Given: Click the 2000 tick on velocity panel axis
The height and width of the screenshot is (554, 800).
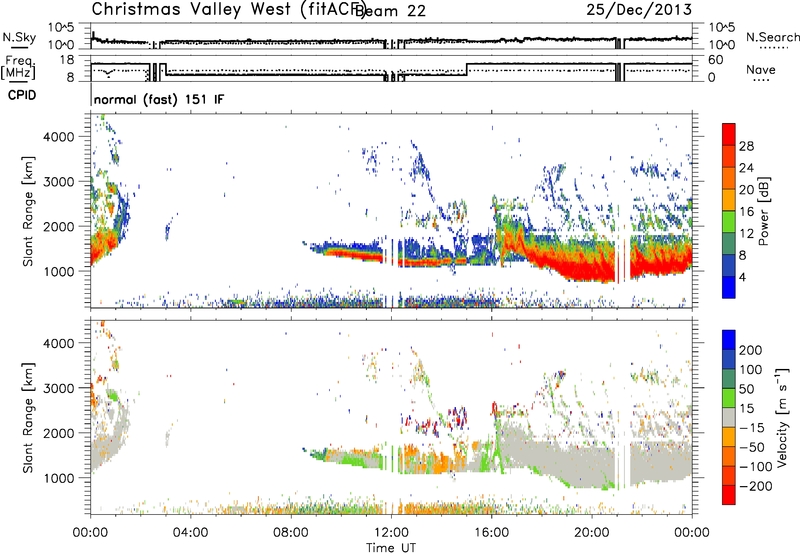Looking at the screenshot, I should (x=58, y=434).
